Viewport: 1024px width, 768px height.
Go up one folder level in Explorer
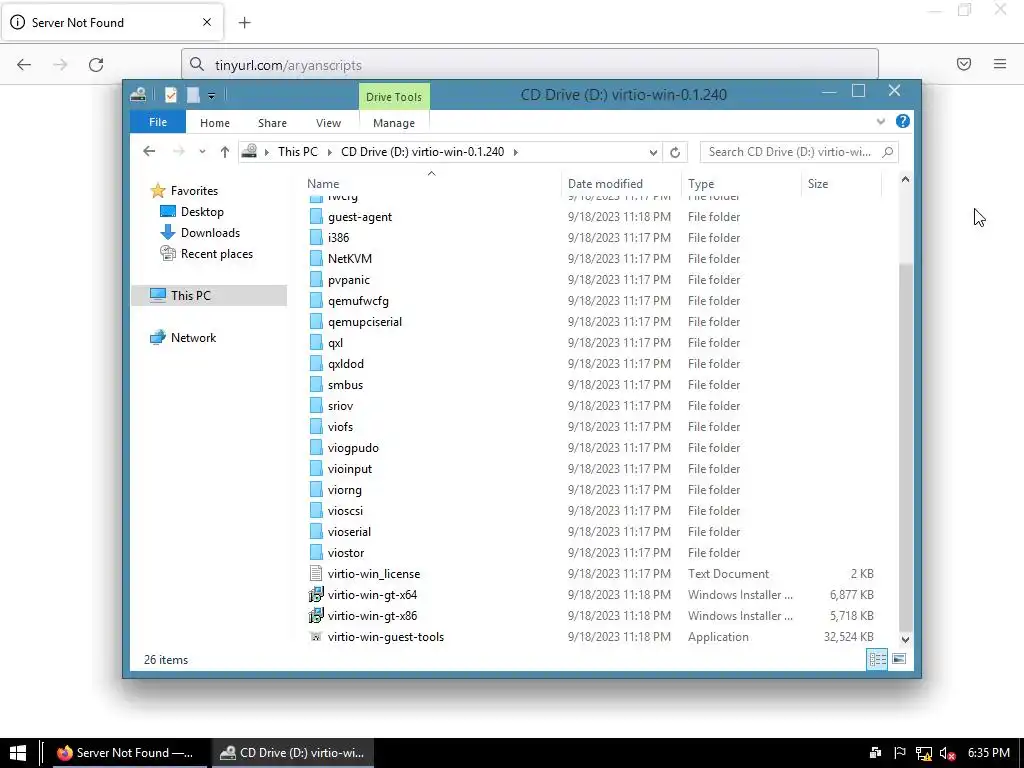[x=225, y=152]
